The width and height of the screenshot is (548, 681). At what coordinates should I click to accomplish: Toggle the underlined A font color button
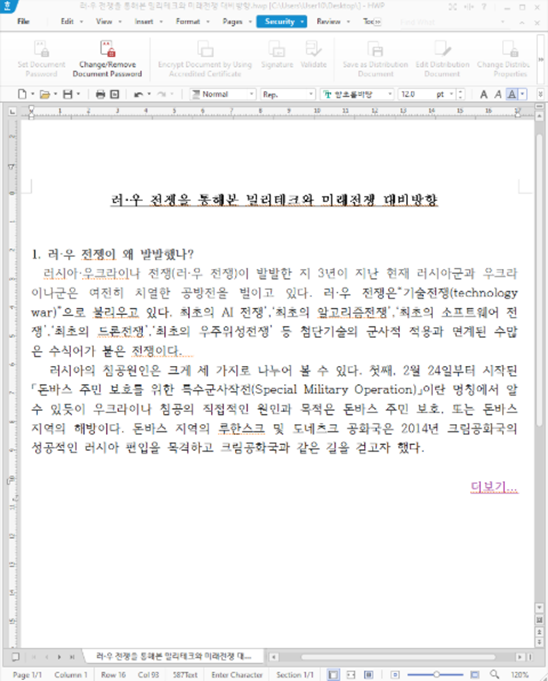pos(512,94)
